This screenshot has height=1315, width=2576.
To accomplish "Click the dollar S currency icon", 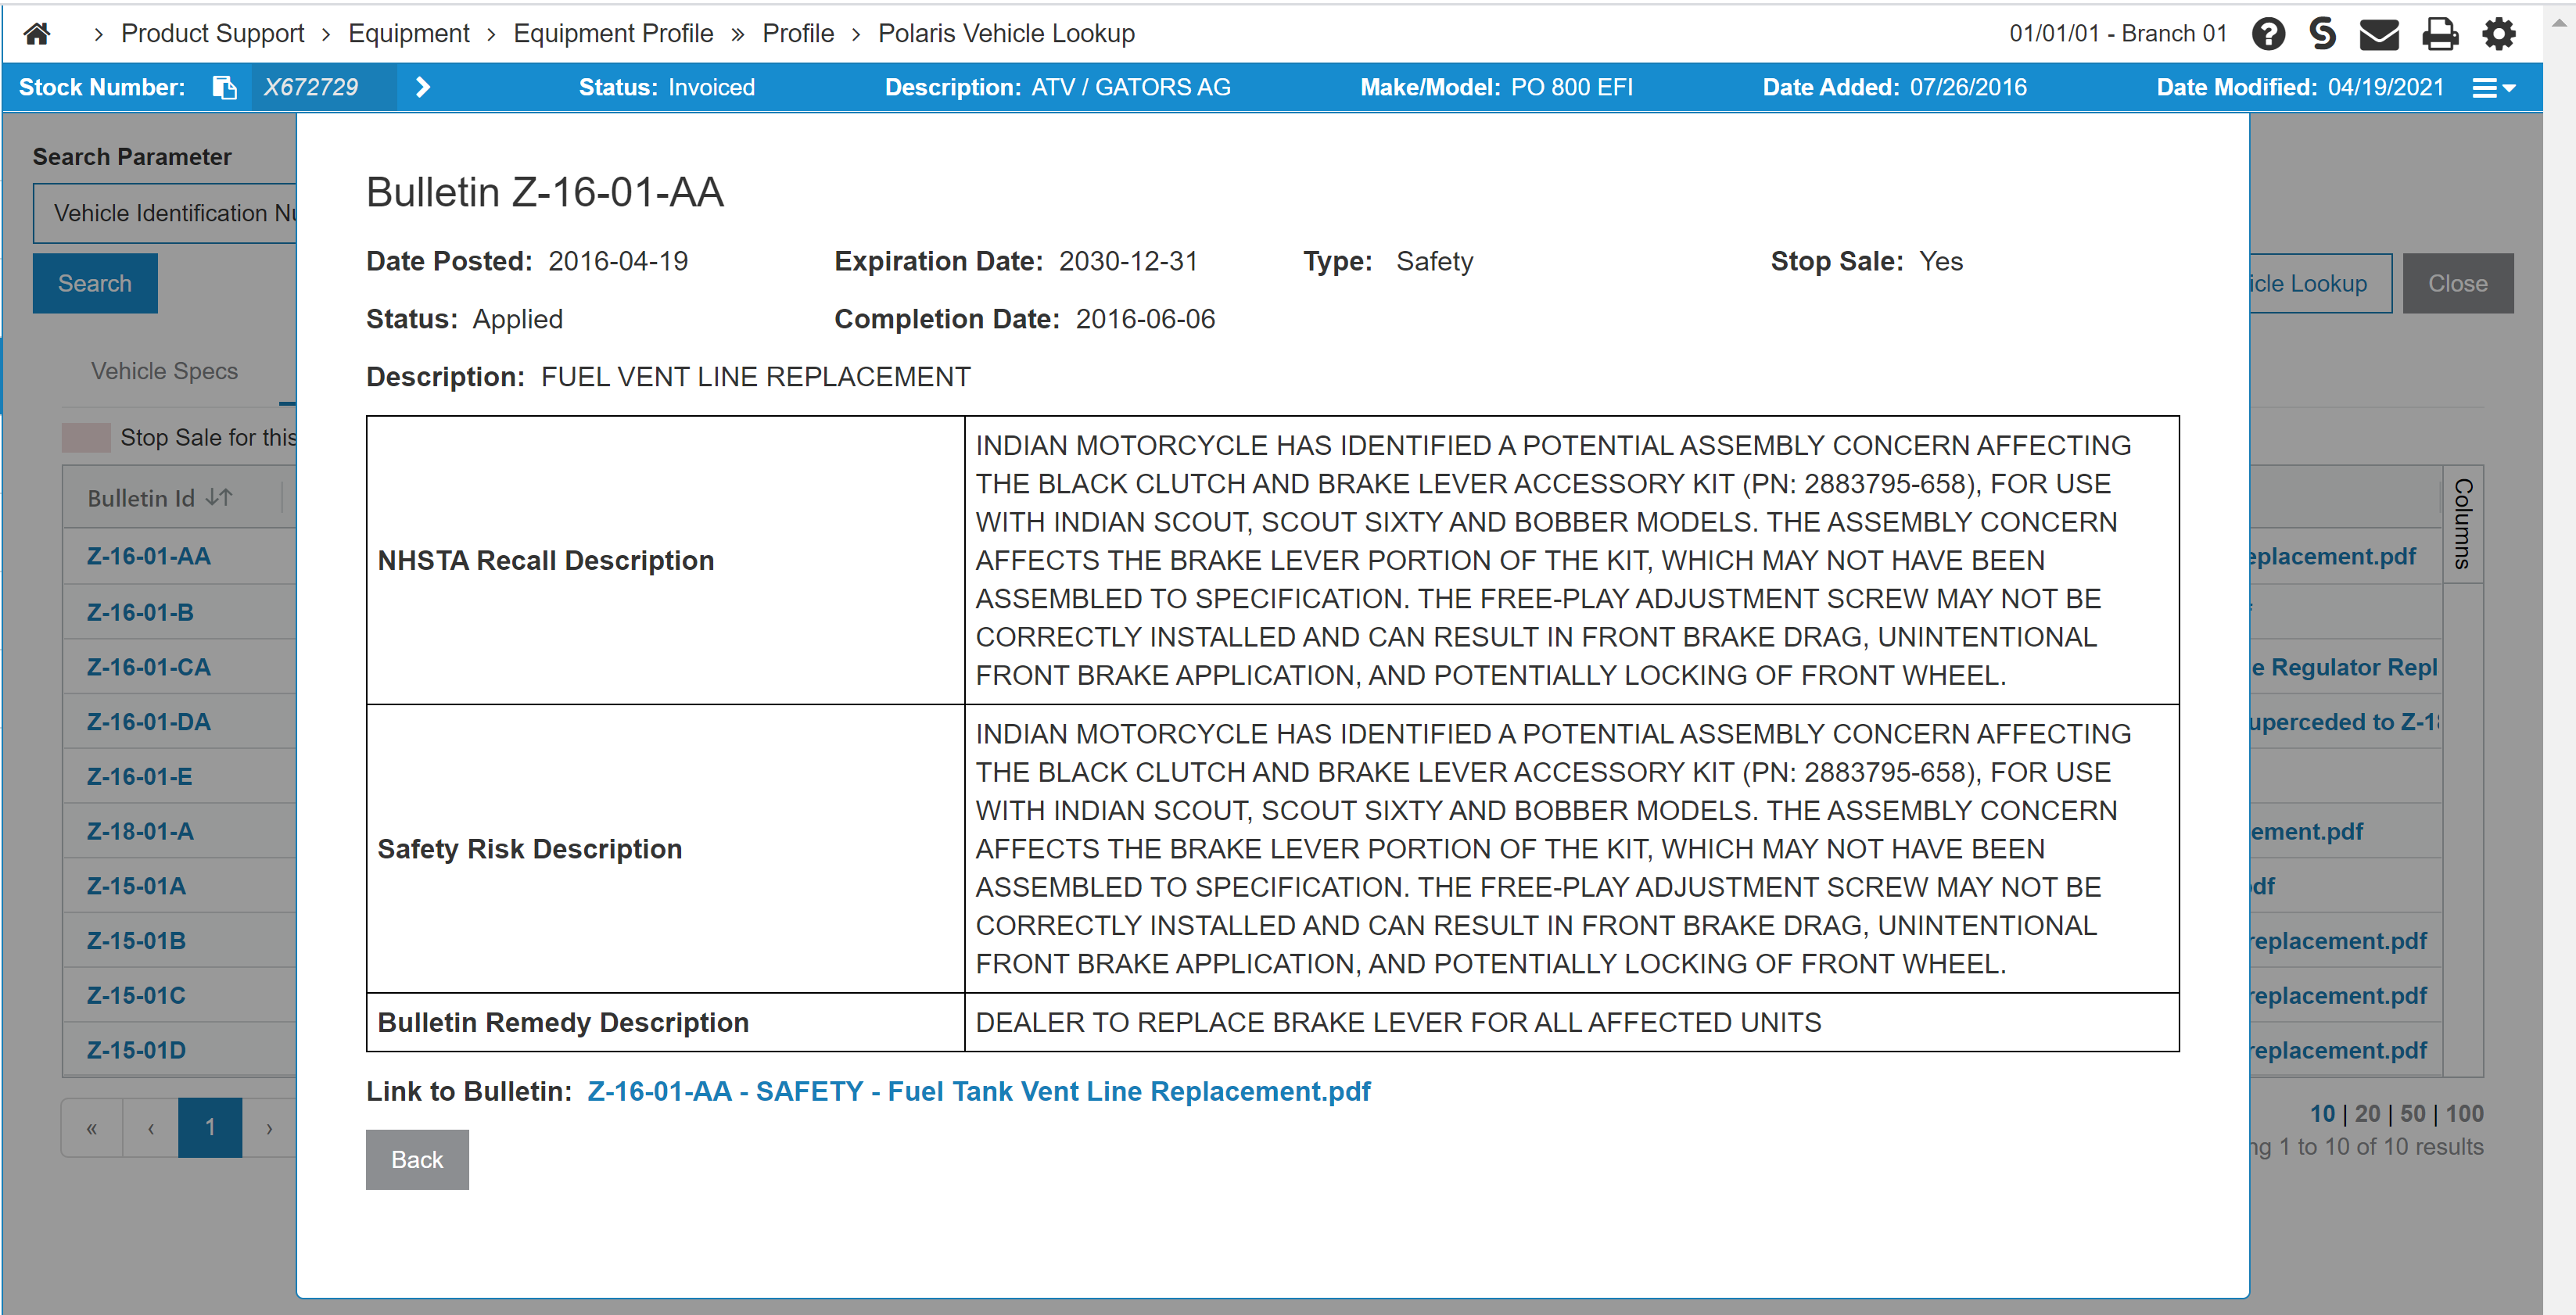I will pos(2323,34).
